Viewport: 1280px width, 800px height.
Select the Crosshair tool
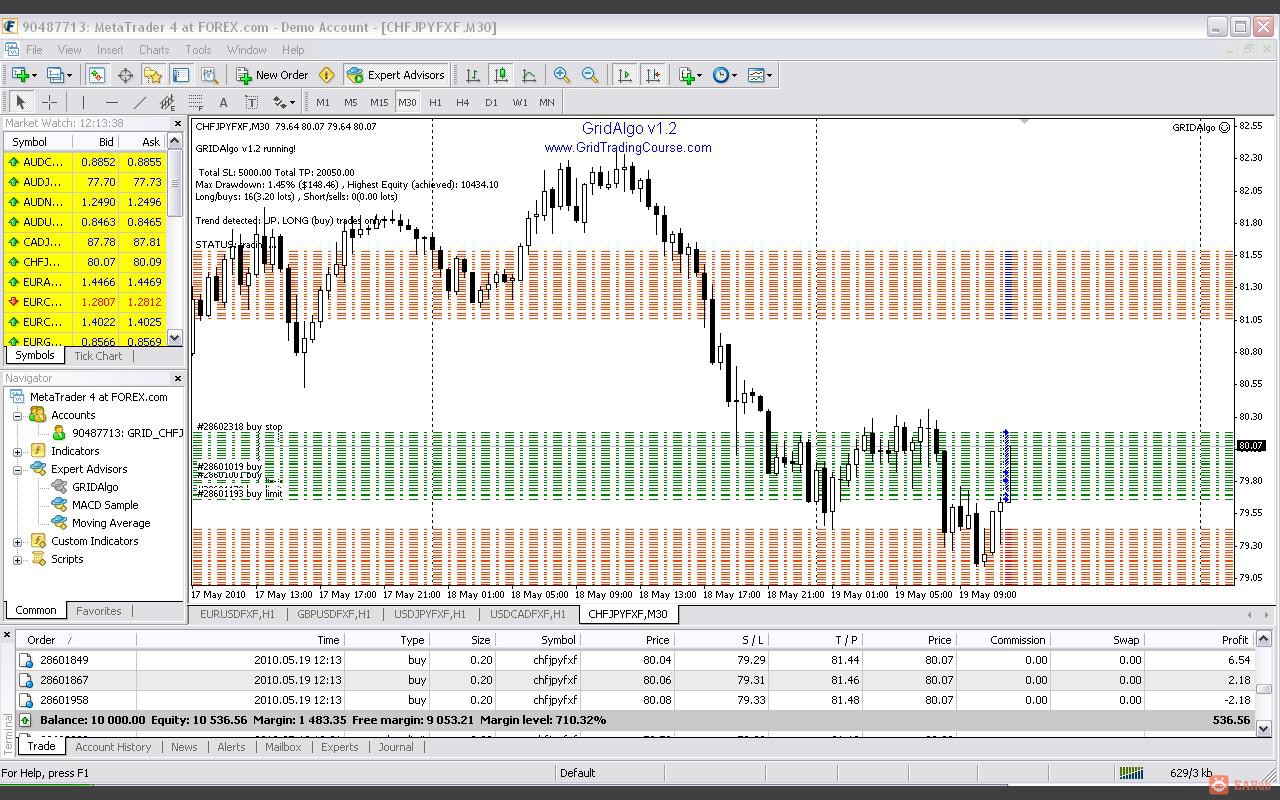click(50, 101)
